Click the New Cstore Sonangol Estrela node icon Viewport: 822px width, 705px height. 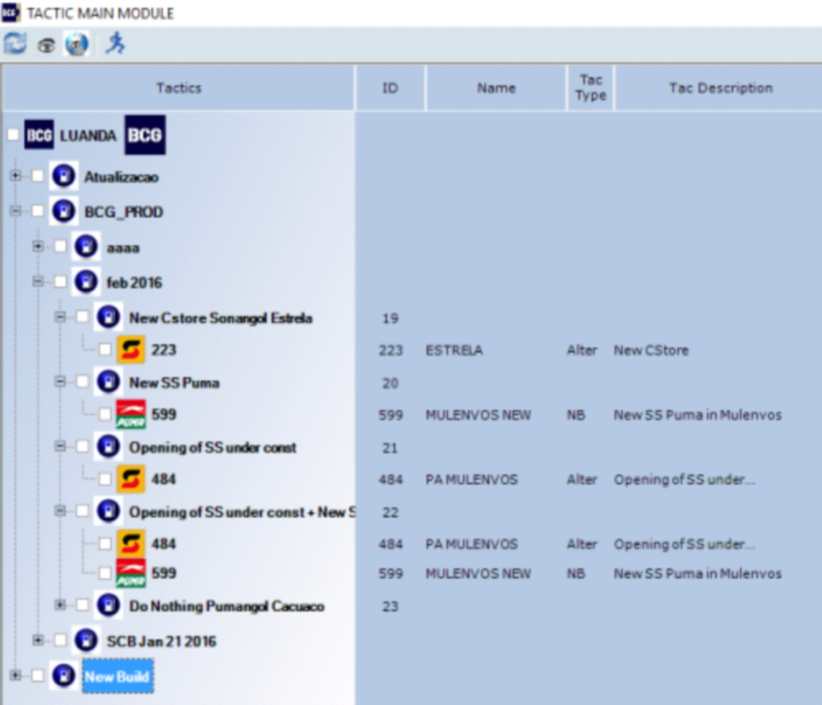click(x=109, y=317)
